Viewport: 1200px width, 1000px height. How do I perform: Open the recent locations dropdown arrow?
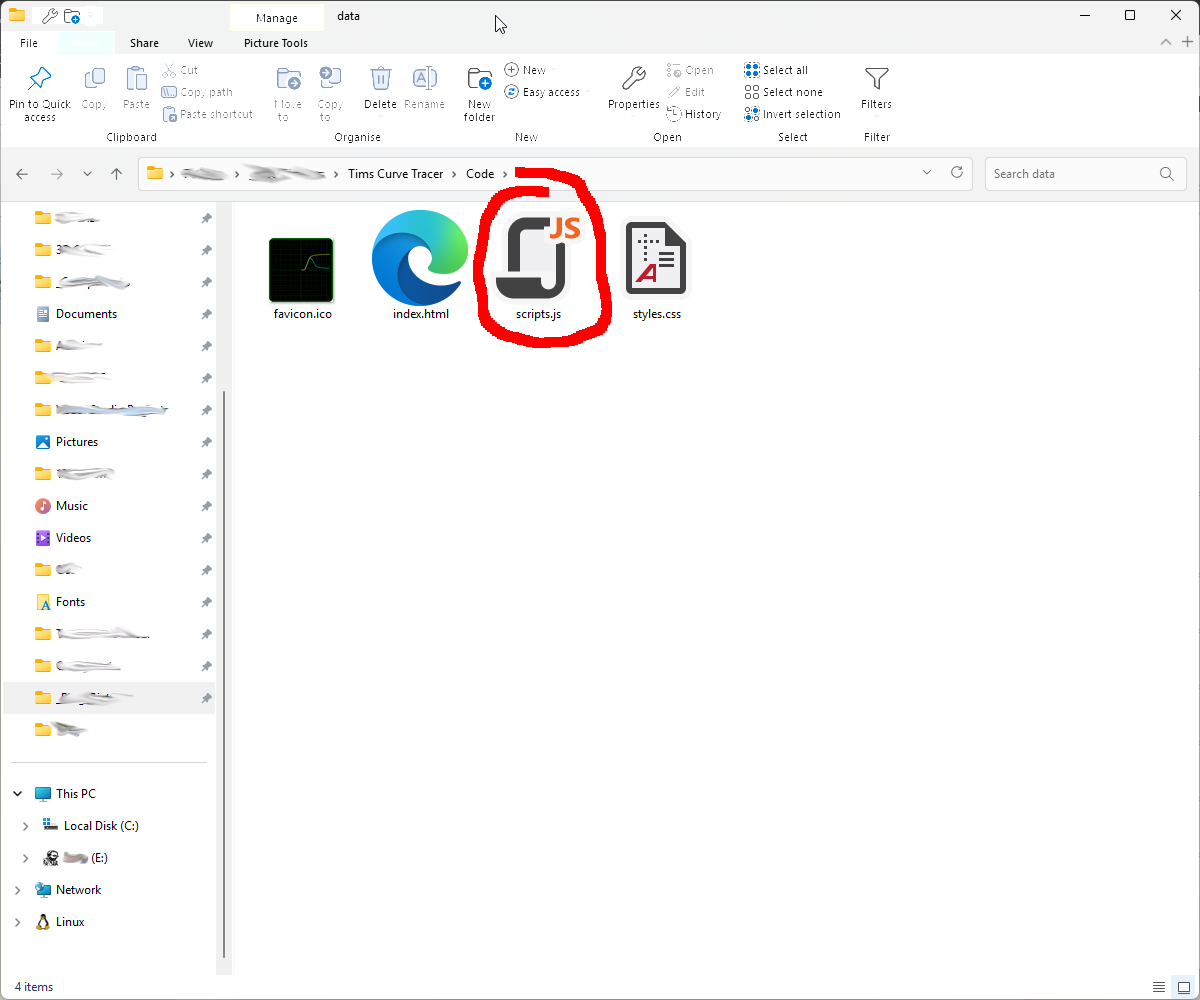[87, 174]
